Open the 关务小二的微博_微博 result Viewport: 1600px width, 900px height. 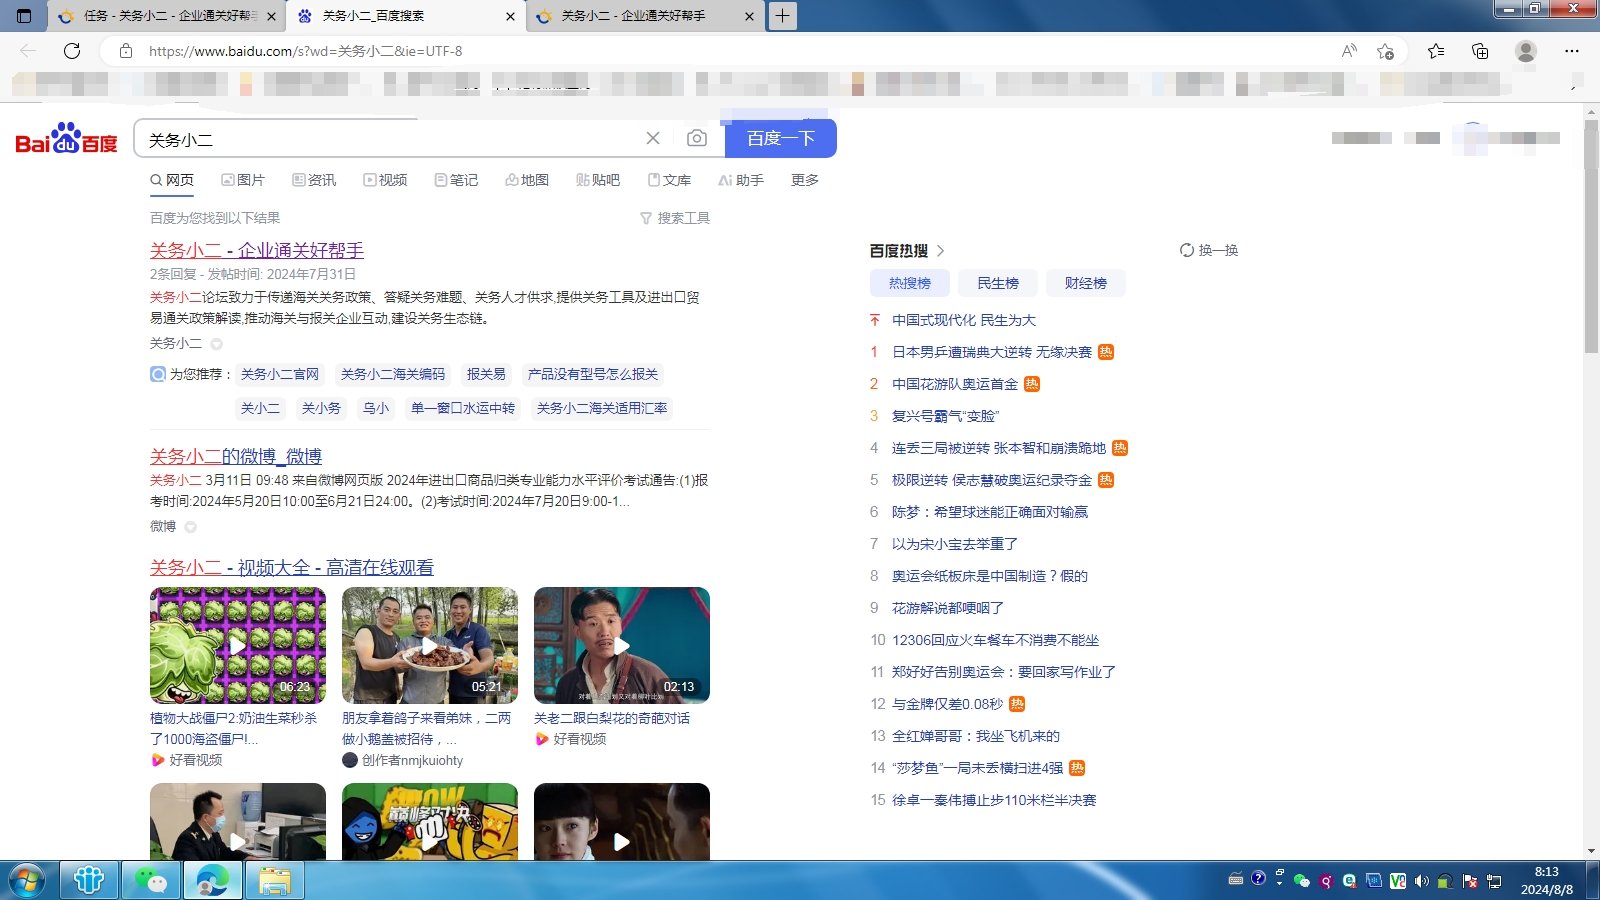click(236, 456)
